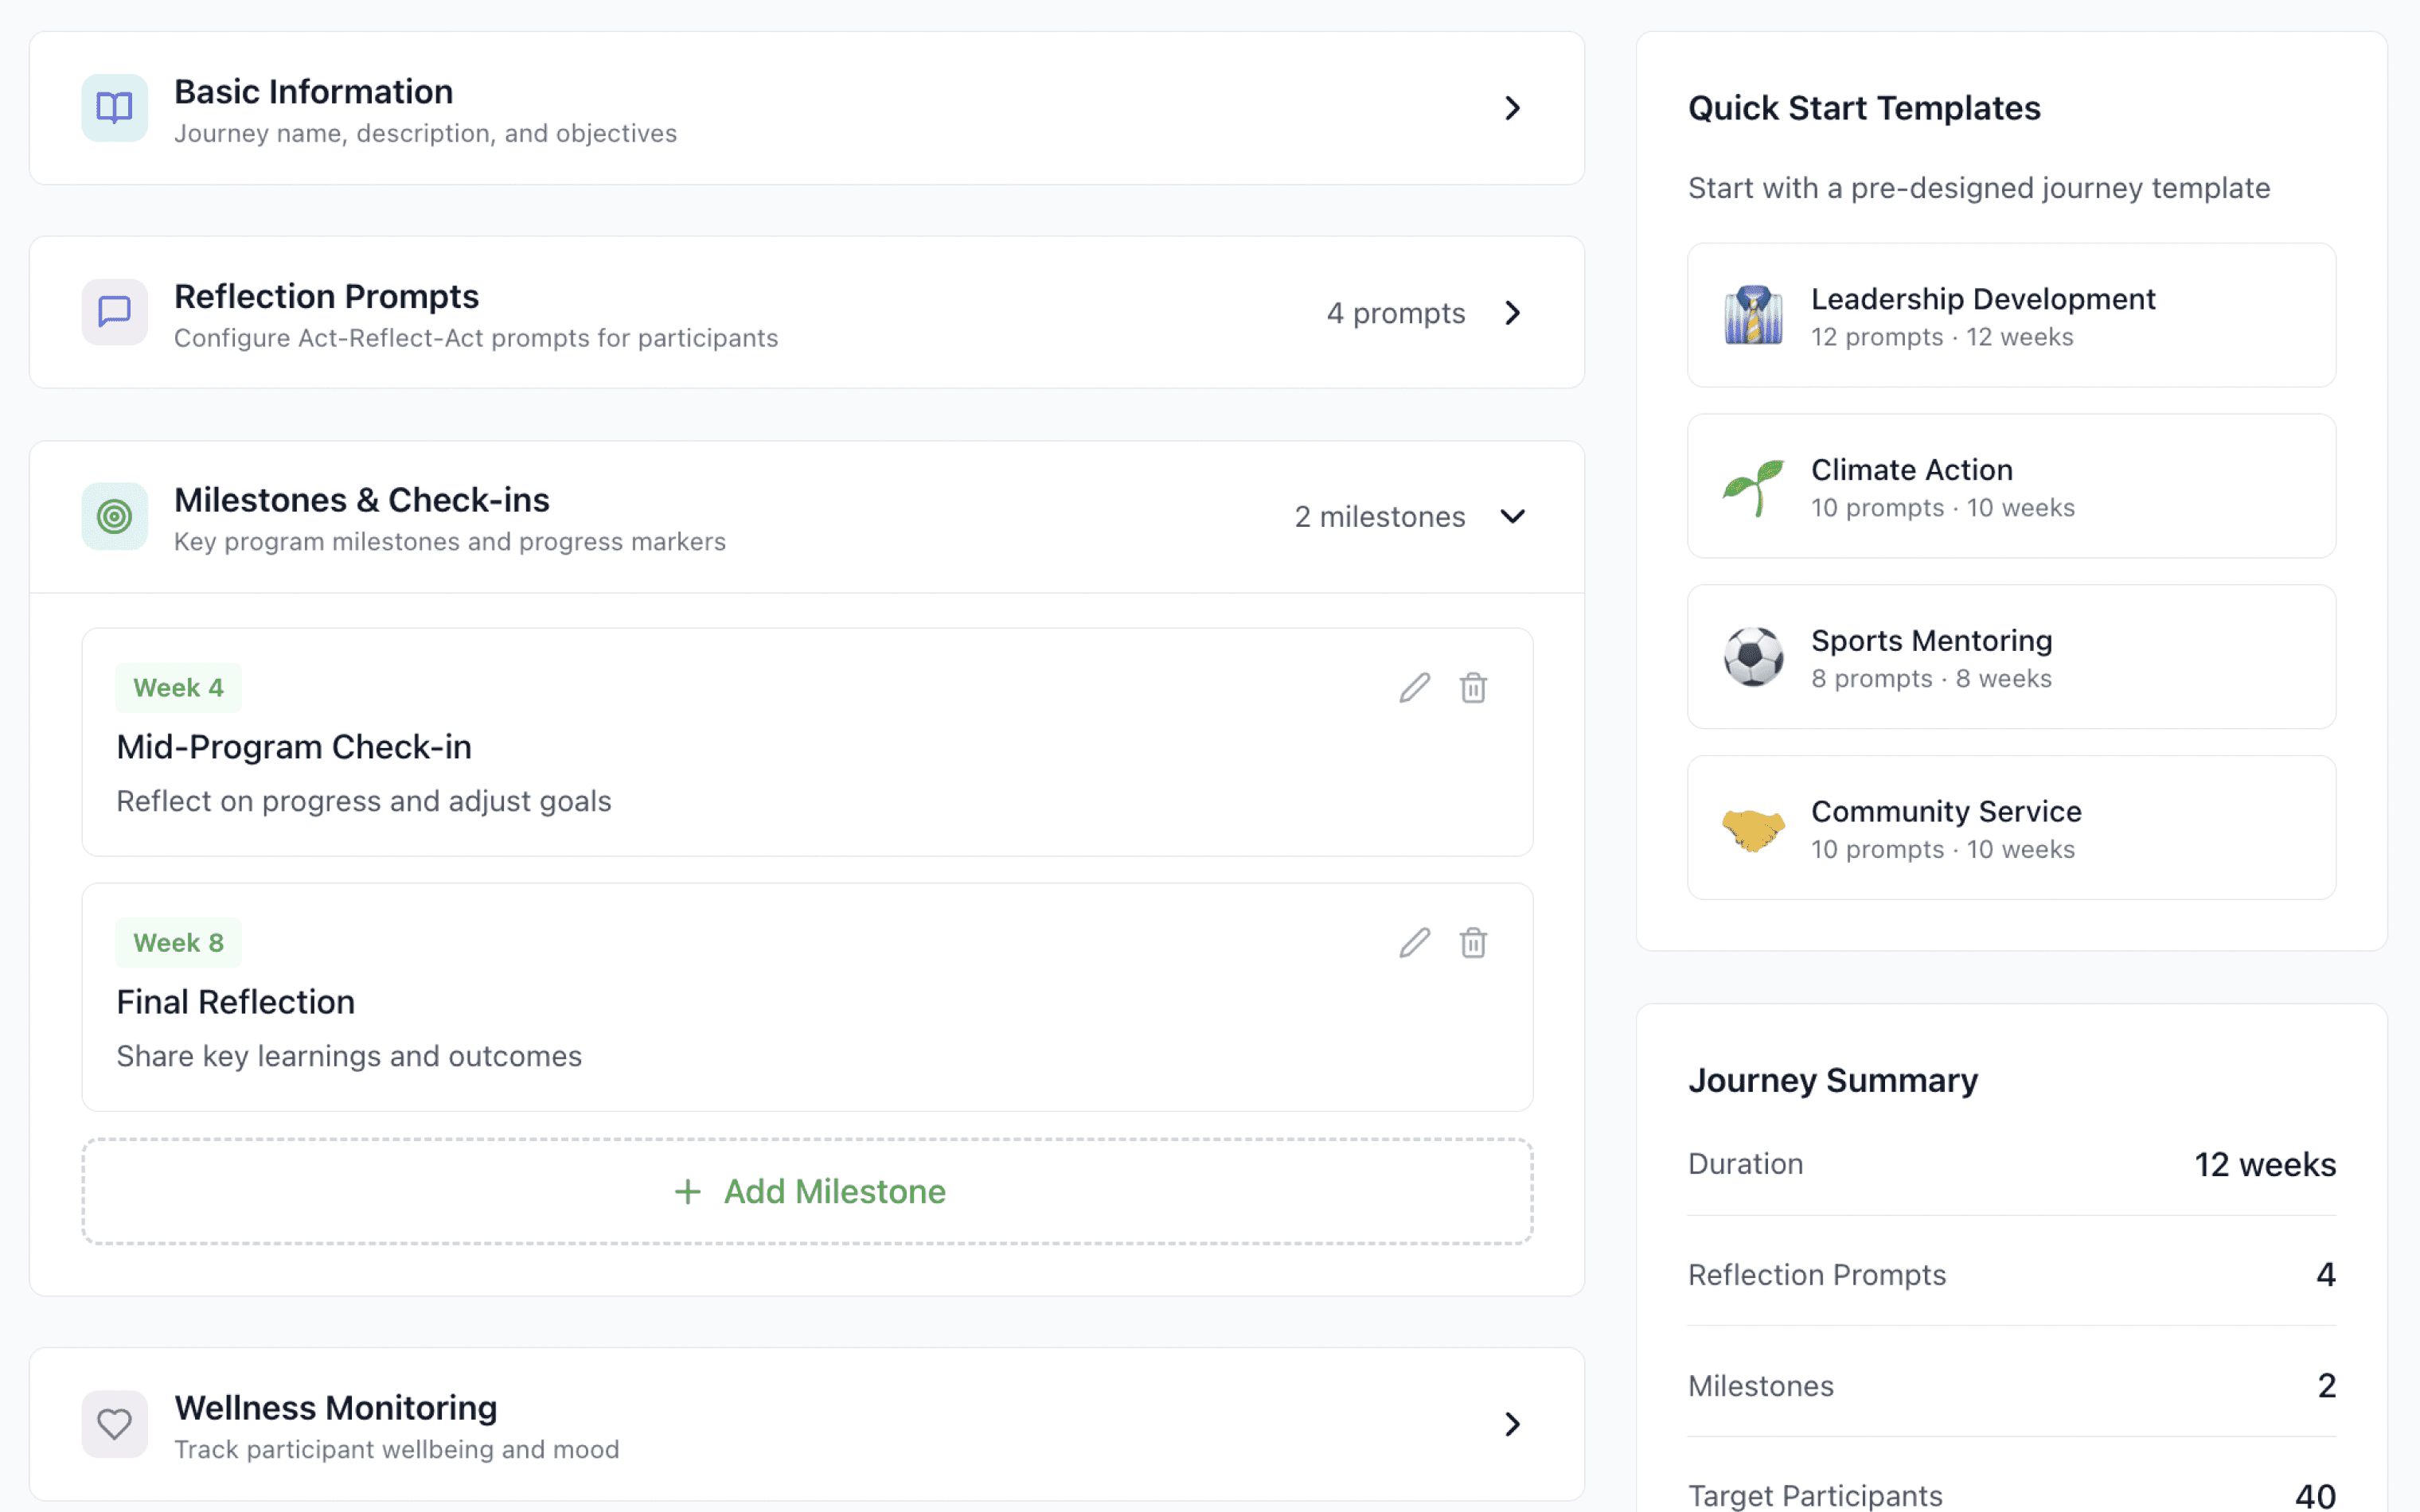Viewport: 2420px width, 1512px height.
Task: Delete the Final Reflection milestone
Action: (x=1473, y=943)
